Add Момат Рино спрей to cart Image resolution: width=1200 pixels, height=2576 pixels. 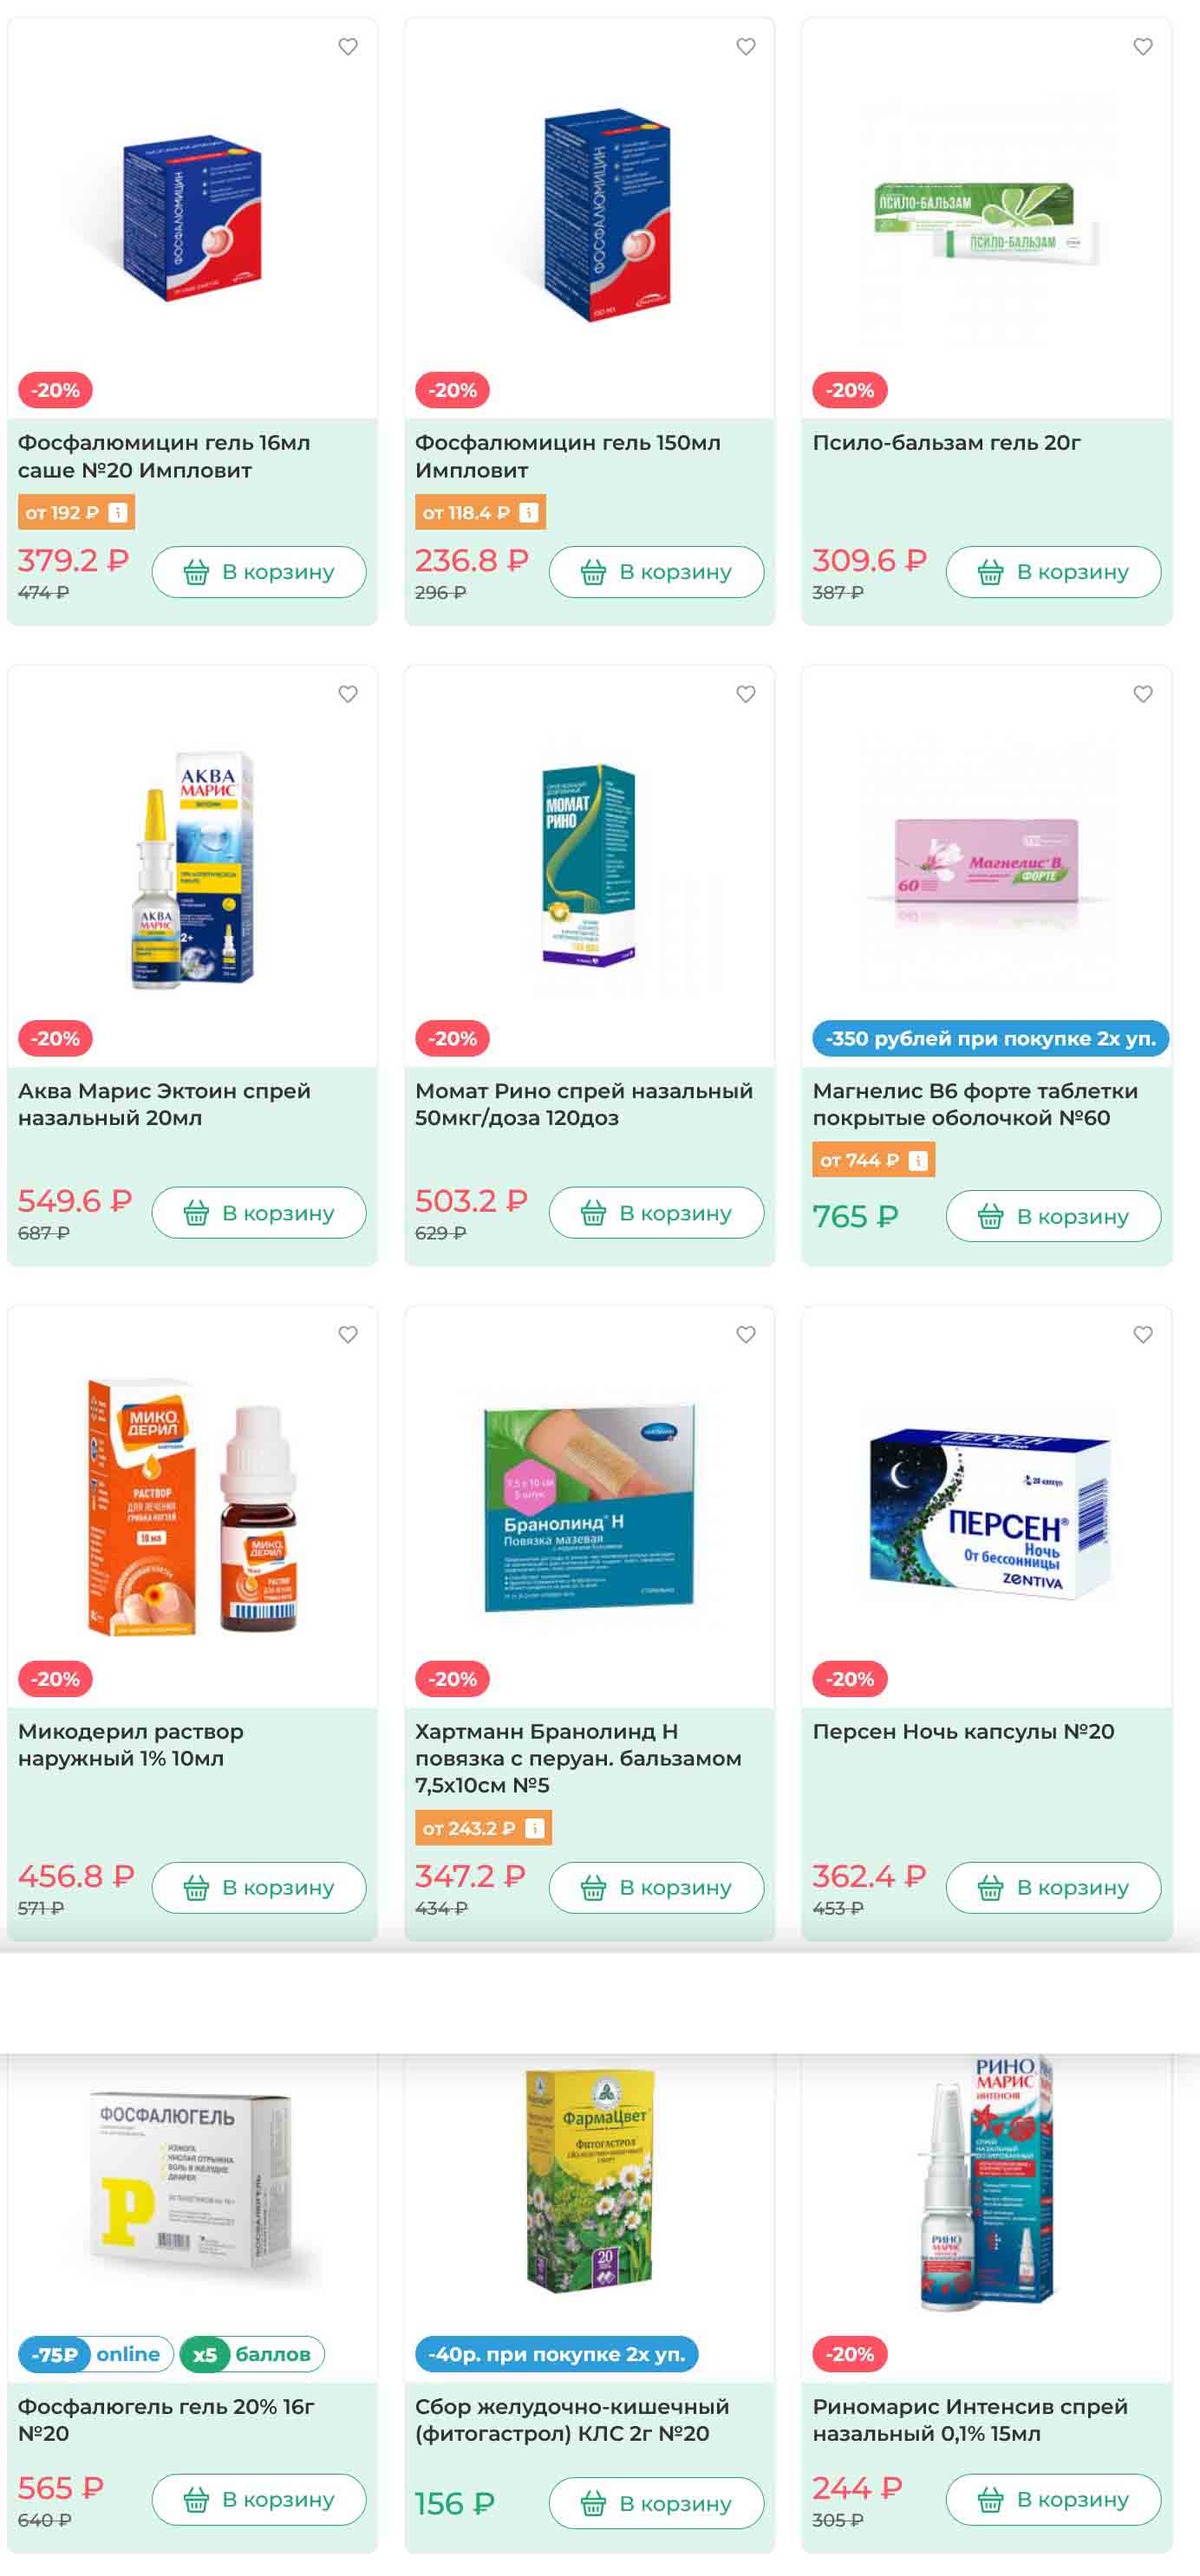[656, 1213]
